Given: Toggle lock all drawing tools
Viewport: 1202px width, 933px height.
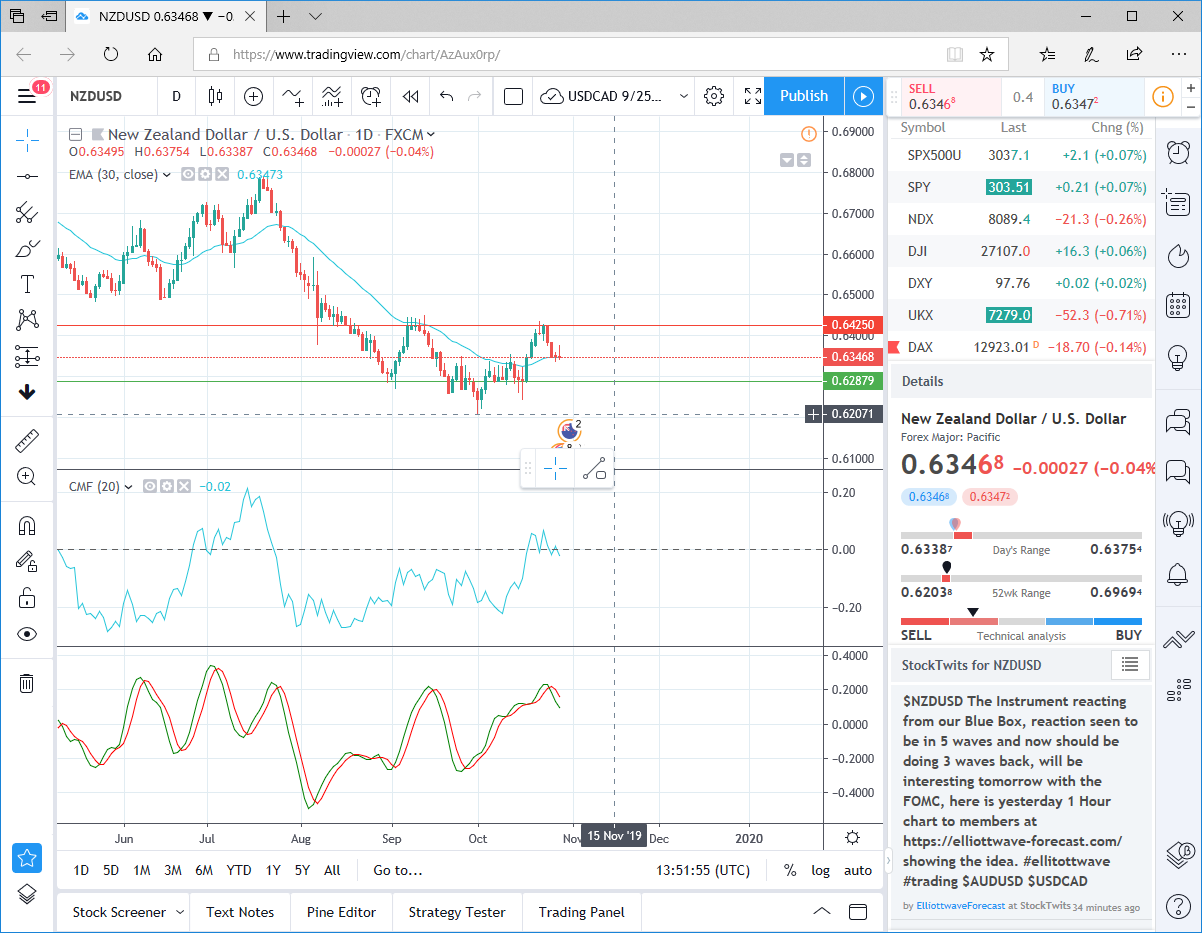Looking at the screenshot, I should pos(27,598).
